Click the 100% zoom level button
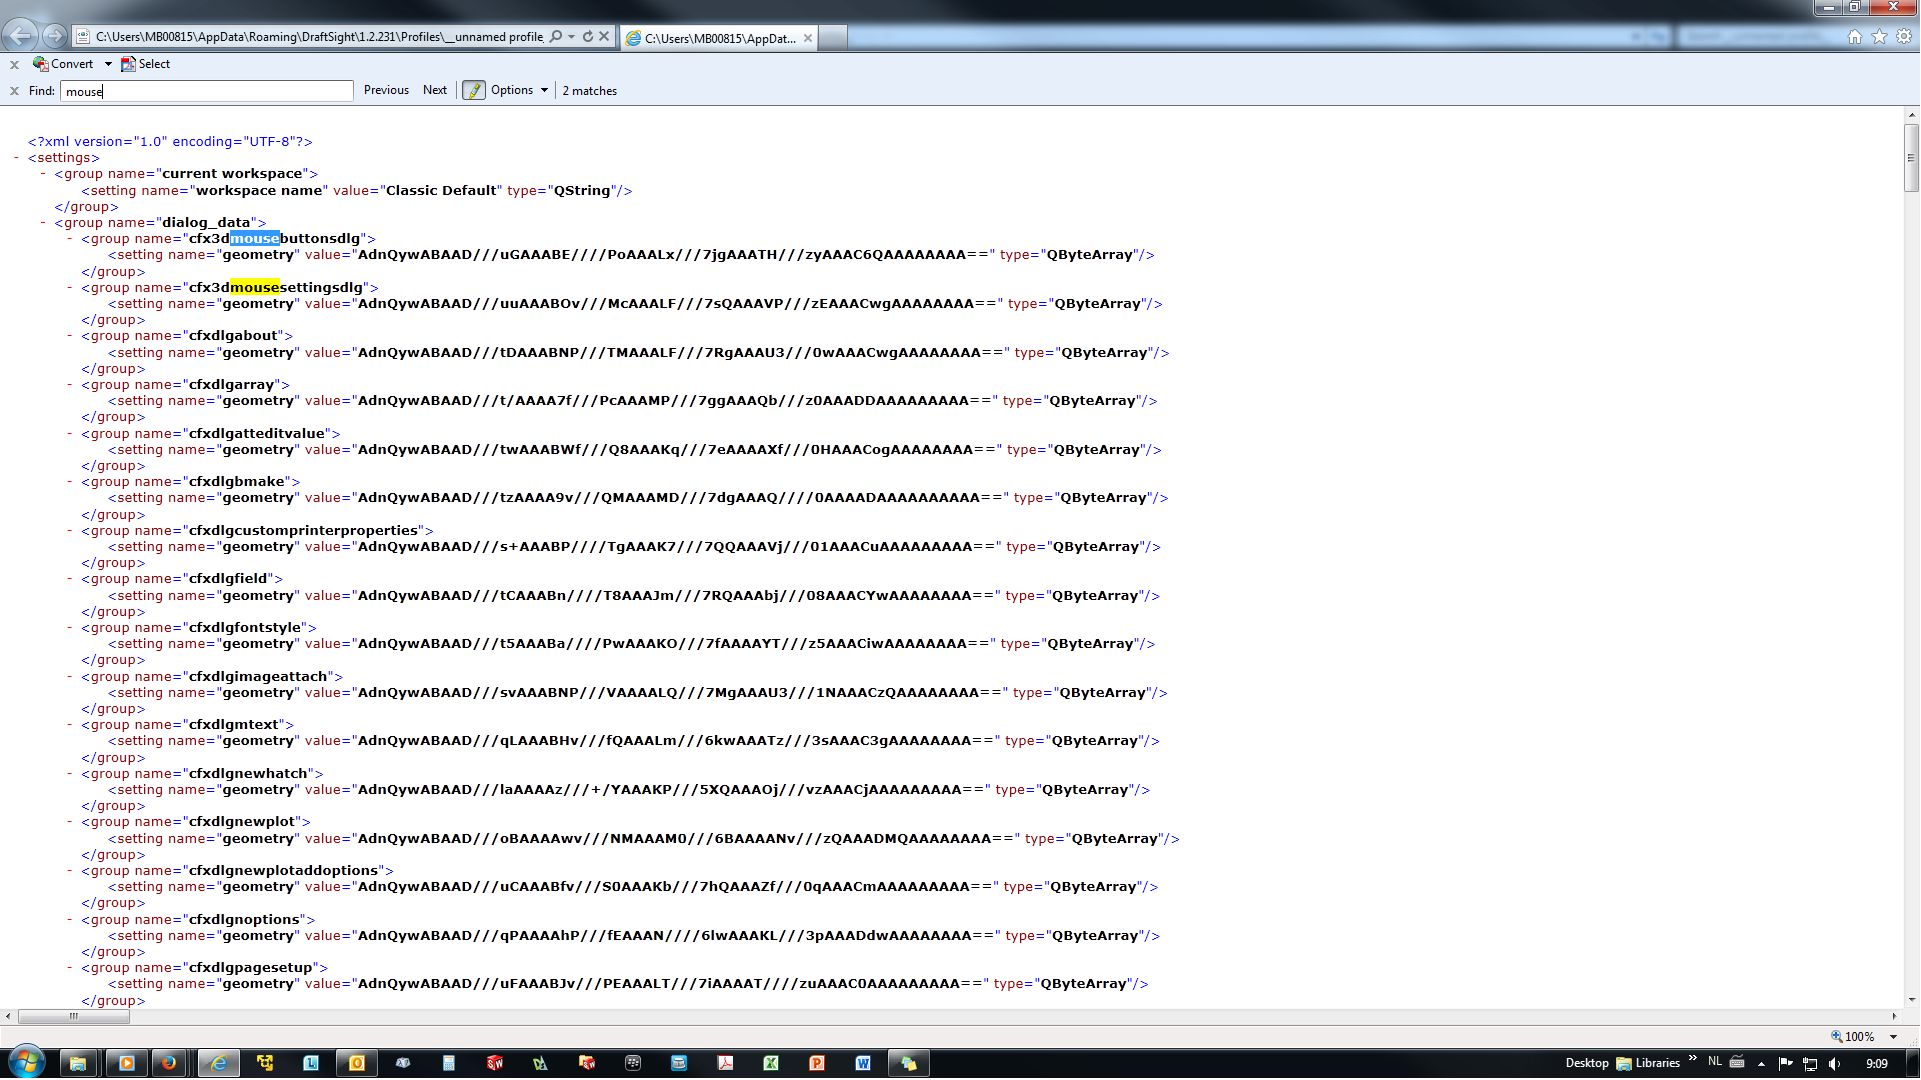The width and height of the screenshot is (1921, 1080). 1853,1037
